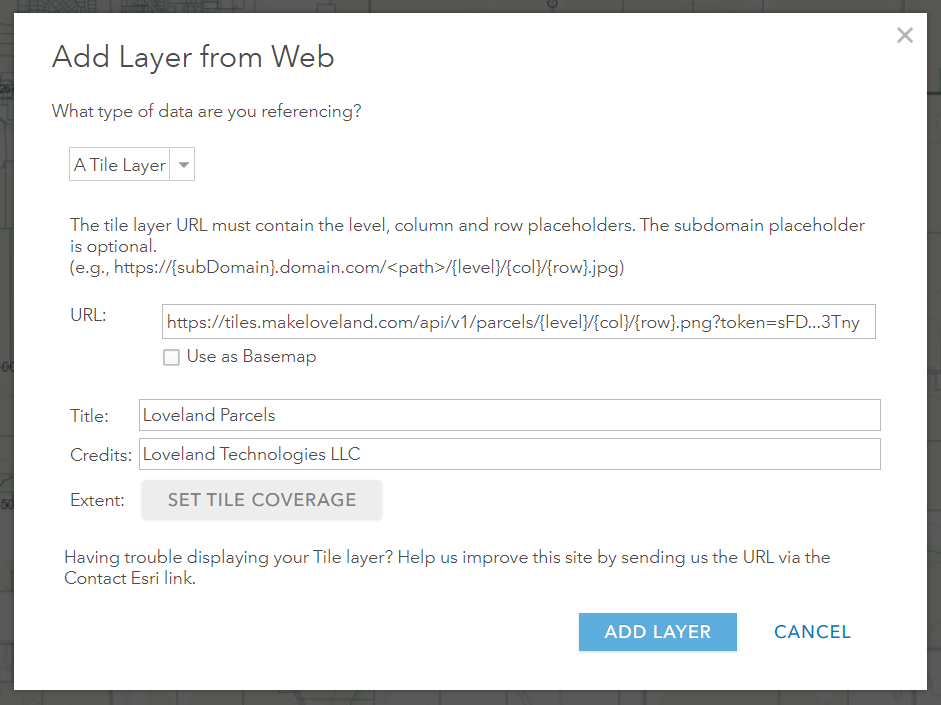Click the SET TILE COVERAGE button
941x705 pixels.
[262, 500]
